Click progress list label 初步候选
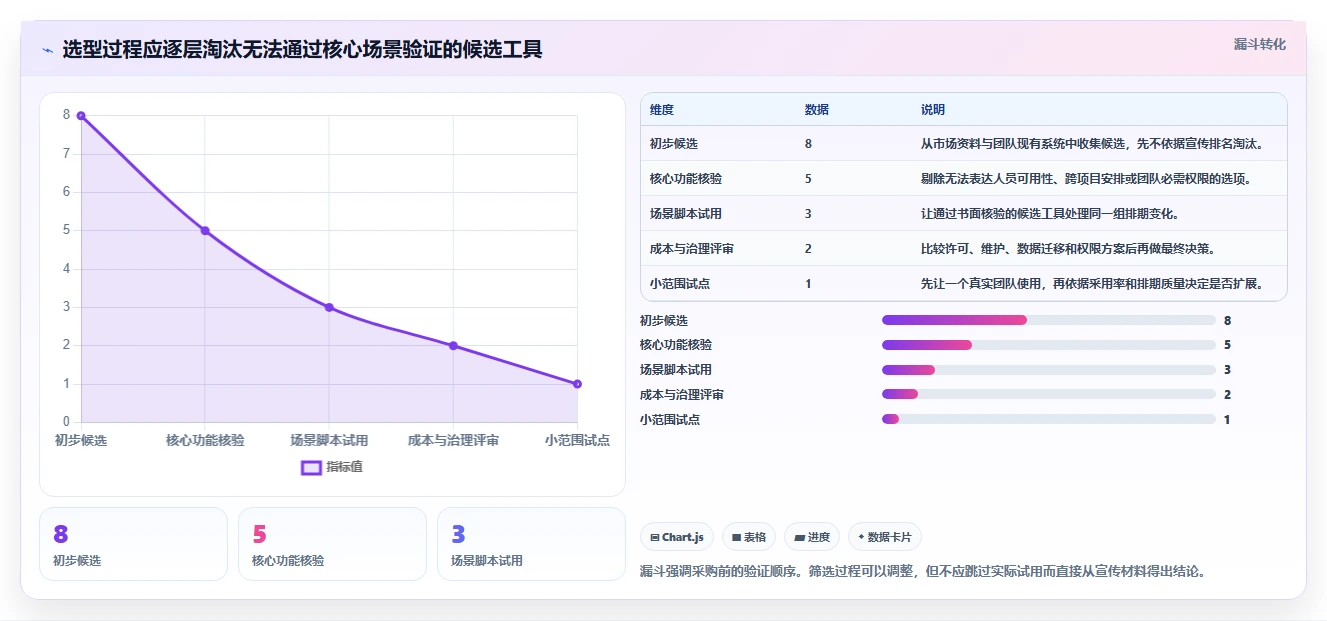 coord(664,320)
